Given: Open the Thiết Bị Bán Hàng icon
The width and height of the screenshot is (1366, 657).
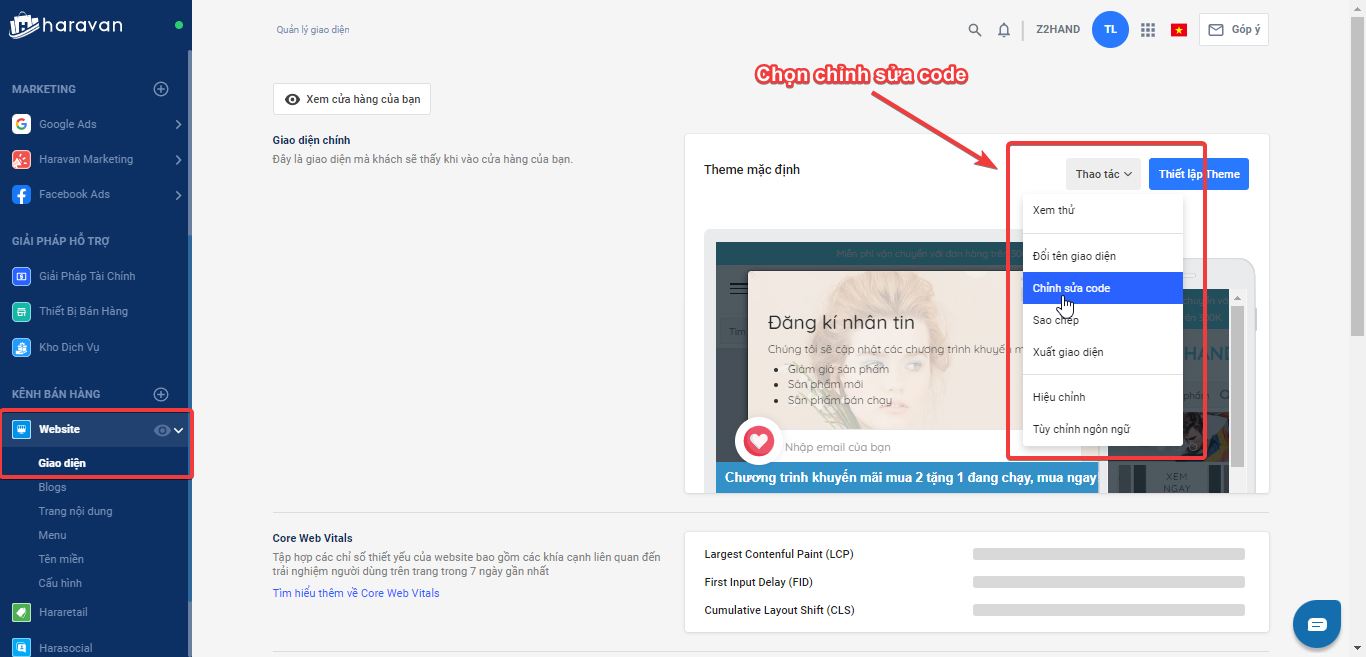Looking at the screenshot, I should click(x=21, y=311).
